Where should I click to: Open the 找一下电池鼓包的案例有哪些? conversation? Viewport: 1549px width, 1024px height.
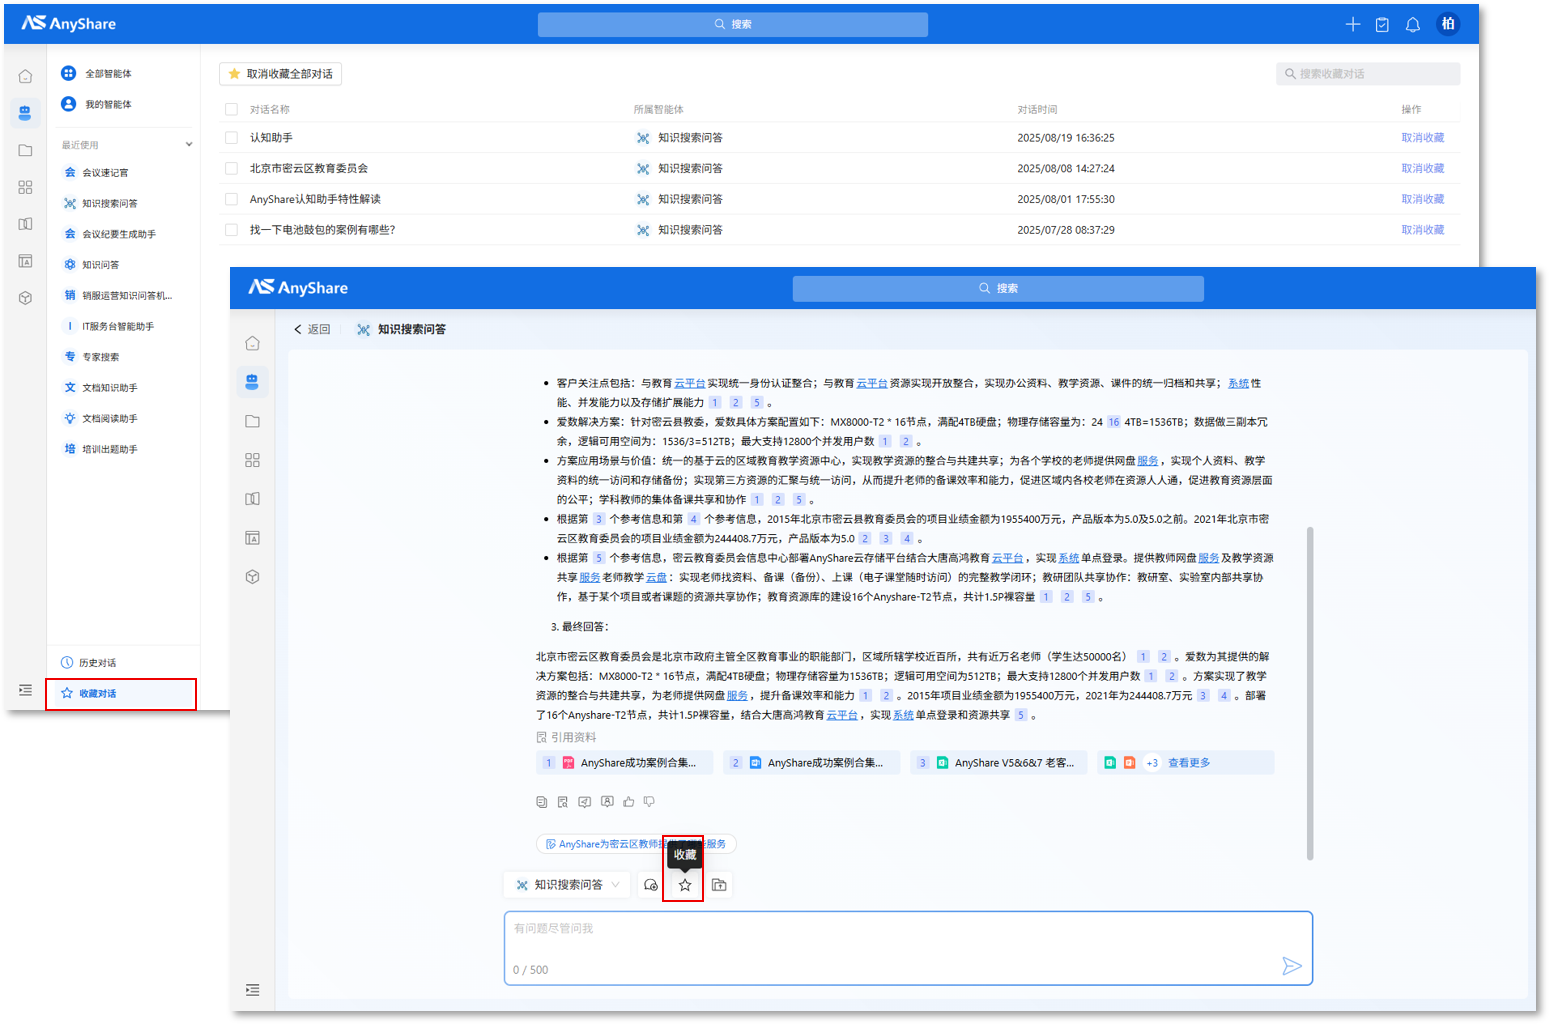point(323,230)
